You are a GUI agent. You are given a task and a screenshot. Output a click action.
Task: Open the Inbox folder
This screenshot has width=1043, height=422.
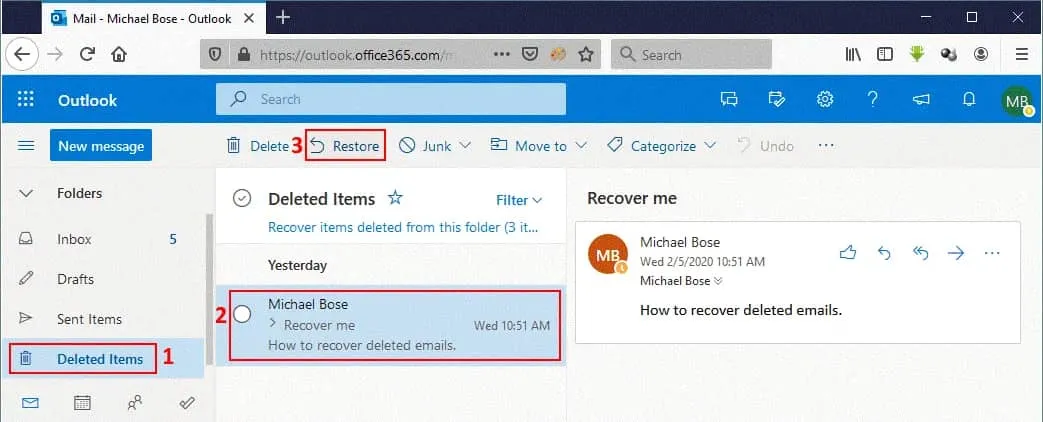point(74,239)
